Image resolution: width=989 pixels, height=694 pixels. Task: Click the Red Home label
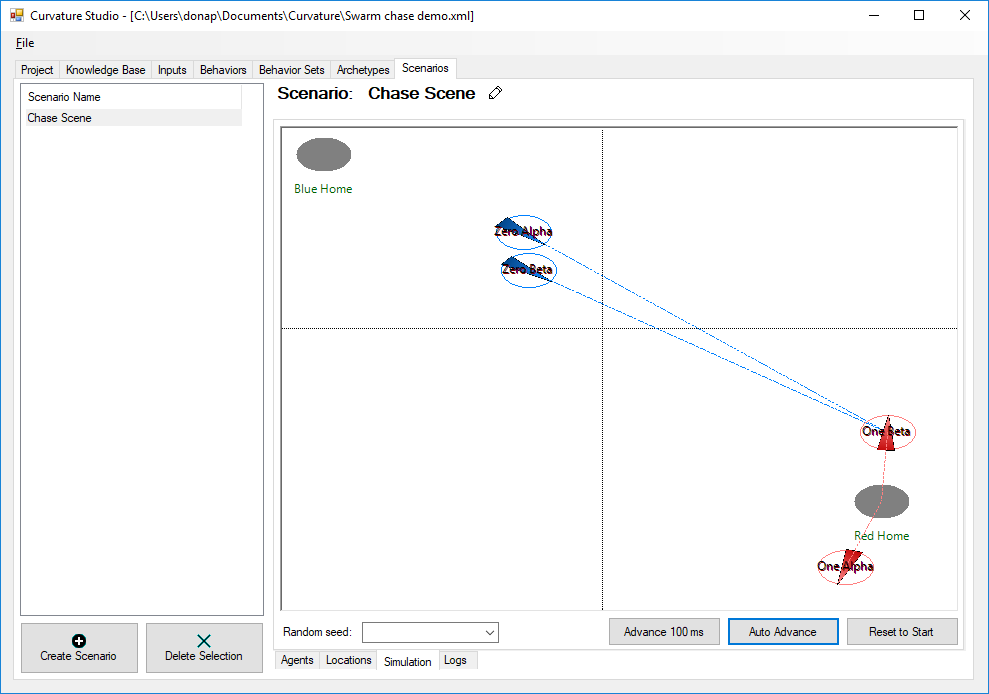coord(882,536)
